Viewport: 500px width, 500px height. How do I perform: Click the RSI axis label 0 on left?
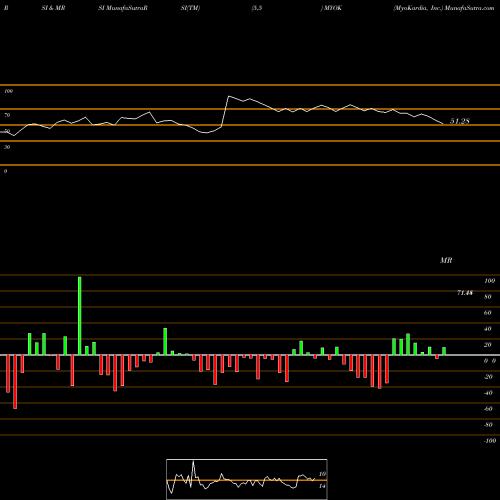[5, 171]
